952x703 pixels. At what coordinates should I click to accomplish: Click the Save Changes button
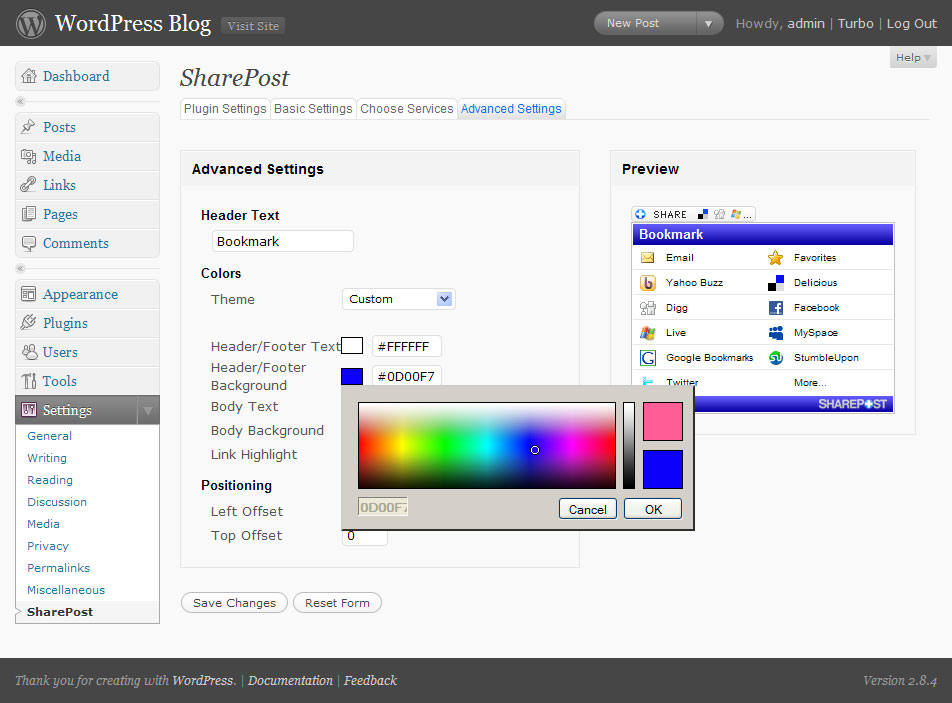234,603
